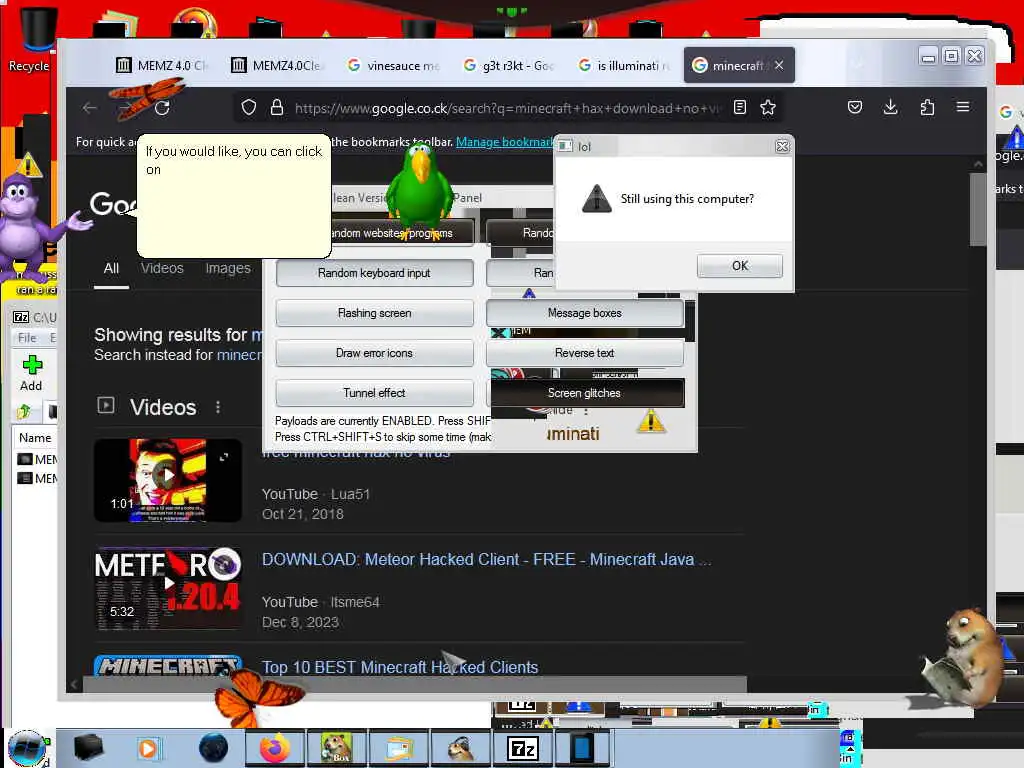1024x768 pixels.
Task: Reload the current Firefox page
Action: pyautogui.click(x=162, y=108)
